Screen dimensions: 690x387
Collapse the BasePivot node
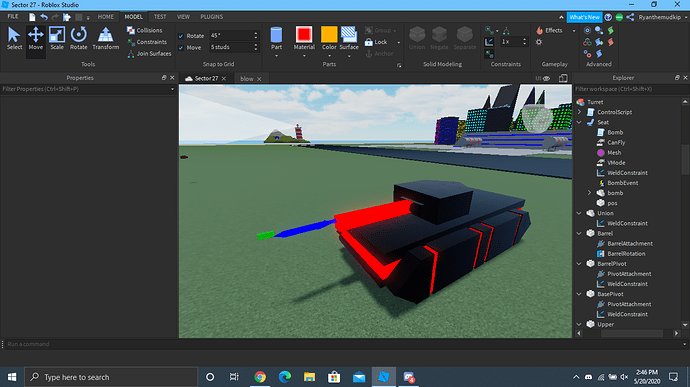click(579, 294)
